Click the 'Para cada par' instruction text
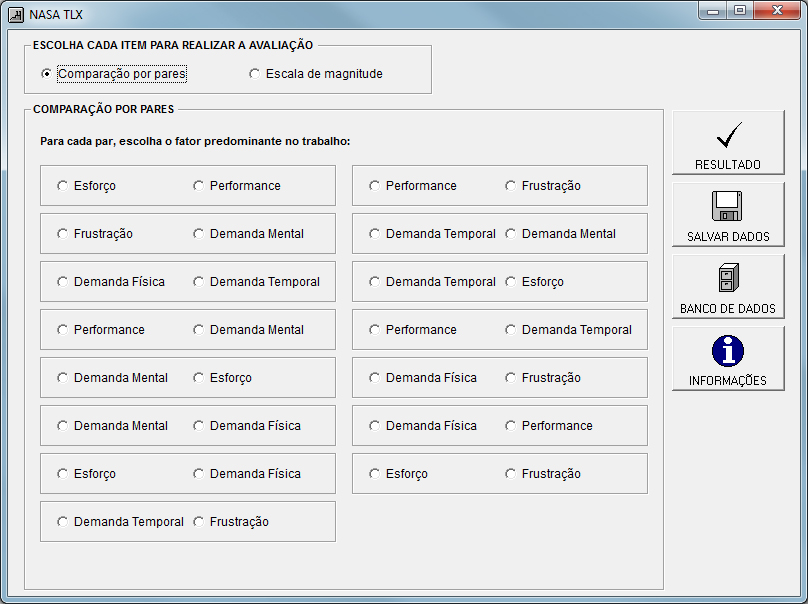The width and height of the screenshot is (808, 604). pos(195,141)
